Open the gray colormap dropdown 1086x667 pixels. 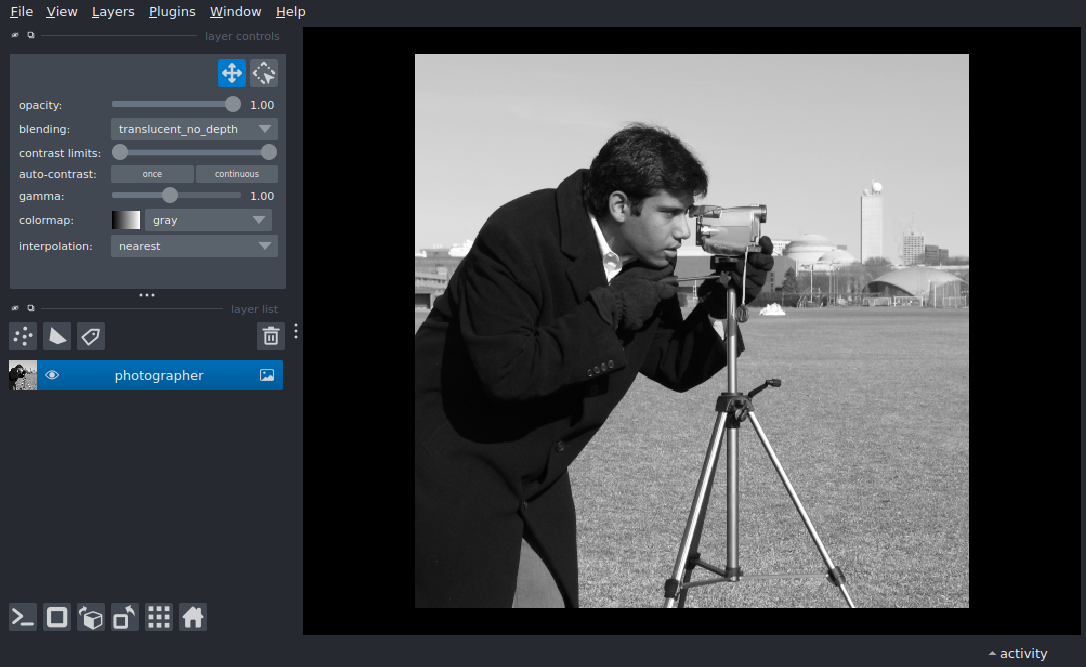[x=208, y=220]
